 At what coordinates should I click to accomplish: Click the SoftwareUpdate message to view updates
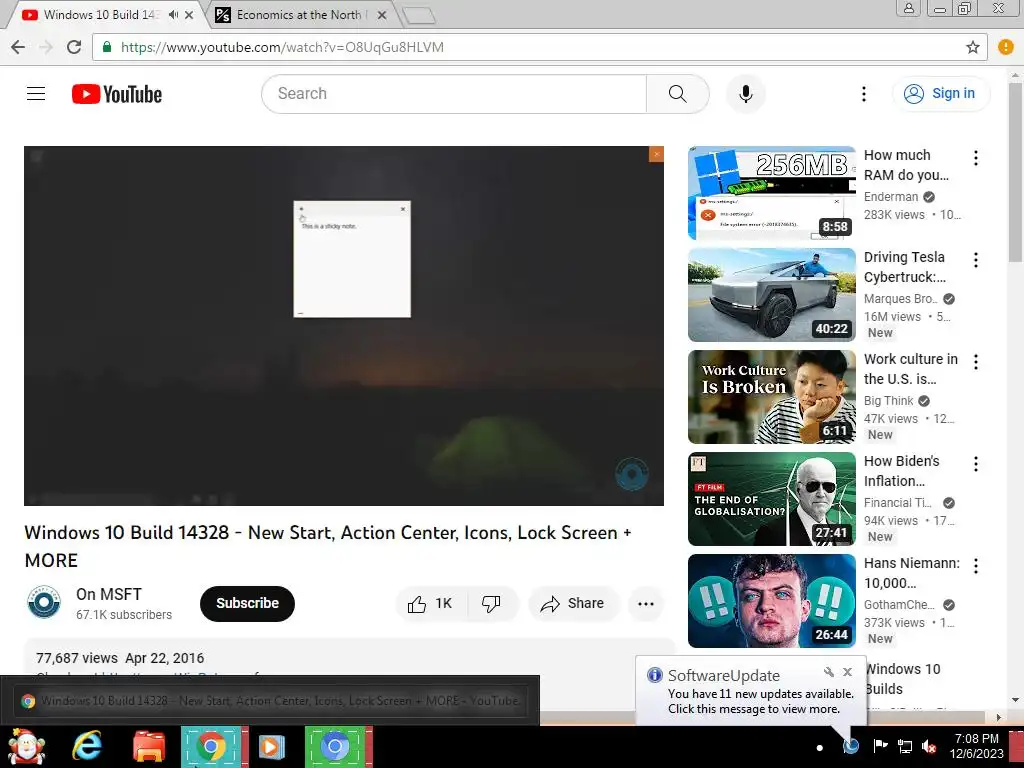tap(760, 701)
